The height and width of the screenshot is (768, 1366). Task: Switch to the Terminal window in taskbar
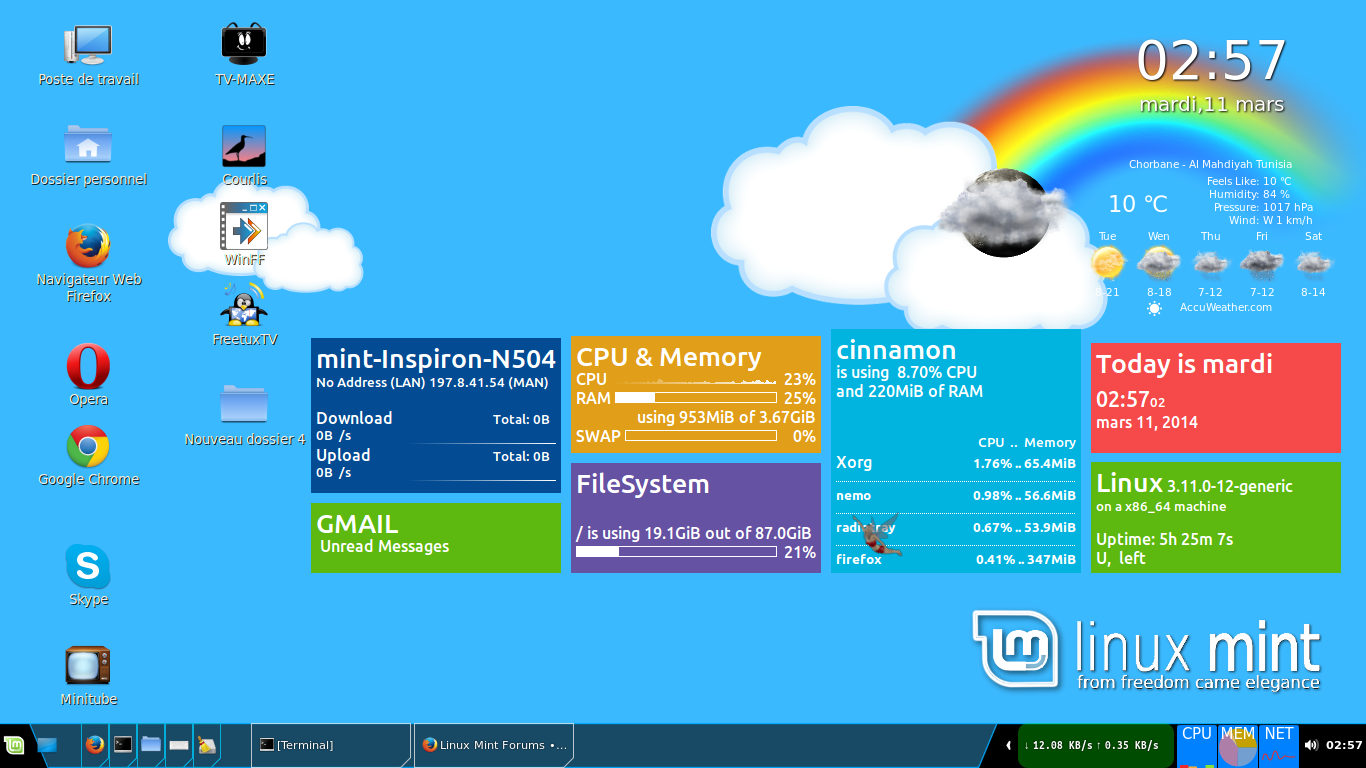(331, 745)
